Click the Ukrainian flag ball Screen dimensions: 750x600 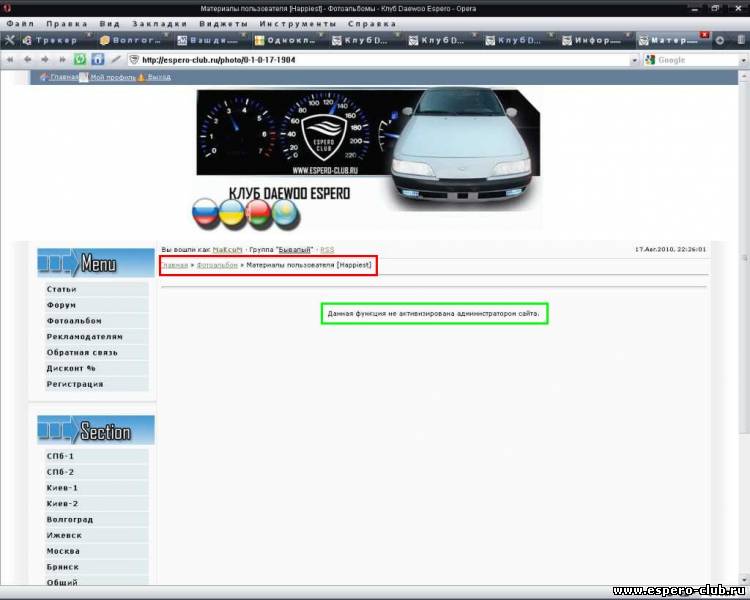pos(232,213)
